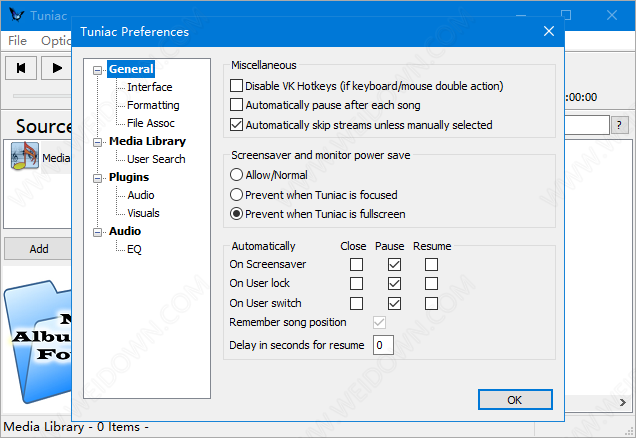Select the Media Library source icon
The width and height of the screenshot is (636, 438).
[25, 156]
